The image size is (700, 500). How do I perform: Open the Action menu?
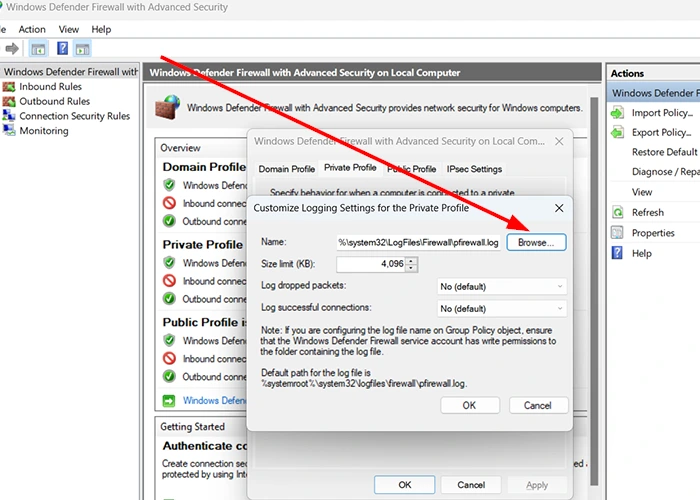[32, 29]
